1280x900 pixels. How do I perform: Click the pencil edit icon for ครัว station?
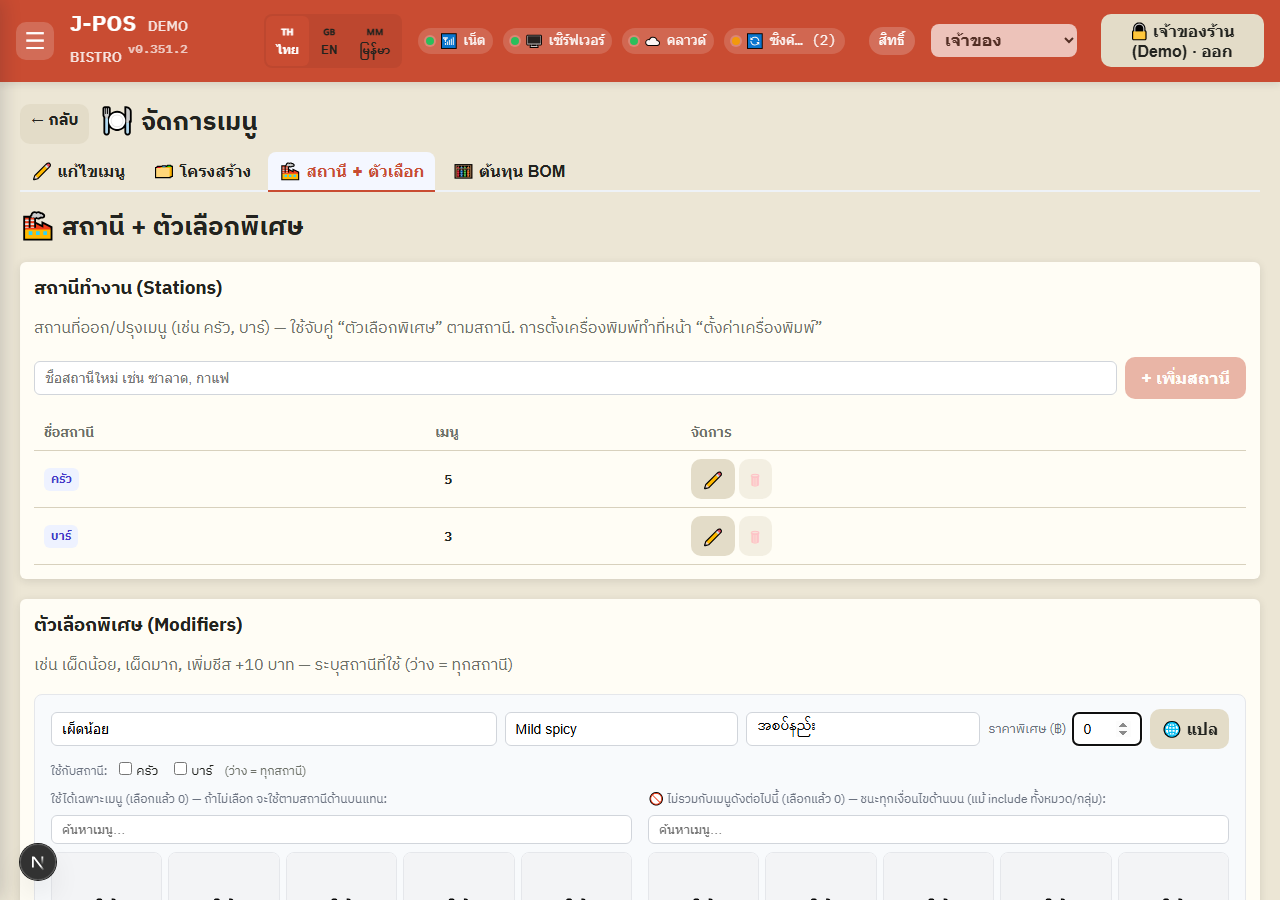pyautogui.click(x=713, y=479)
